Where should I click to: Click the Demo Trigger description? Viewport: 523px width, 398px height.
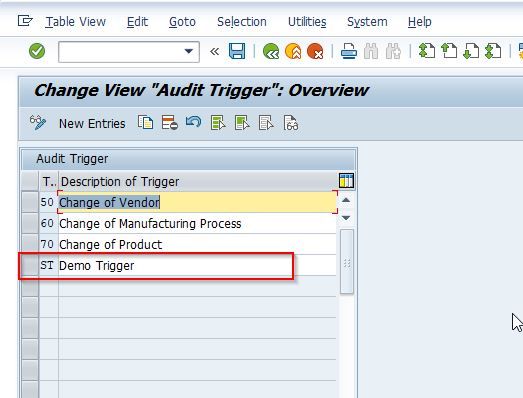pos(197,265)
